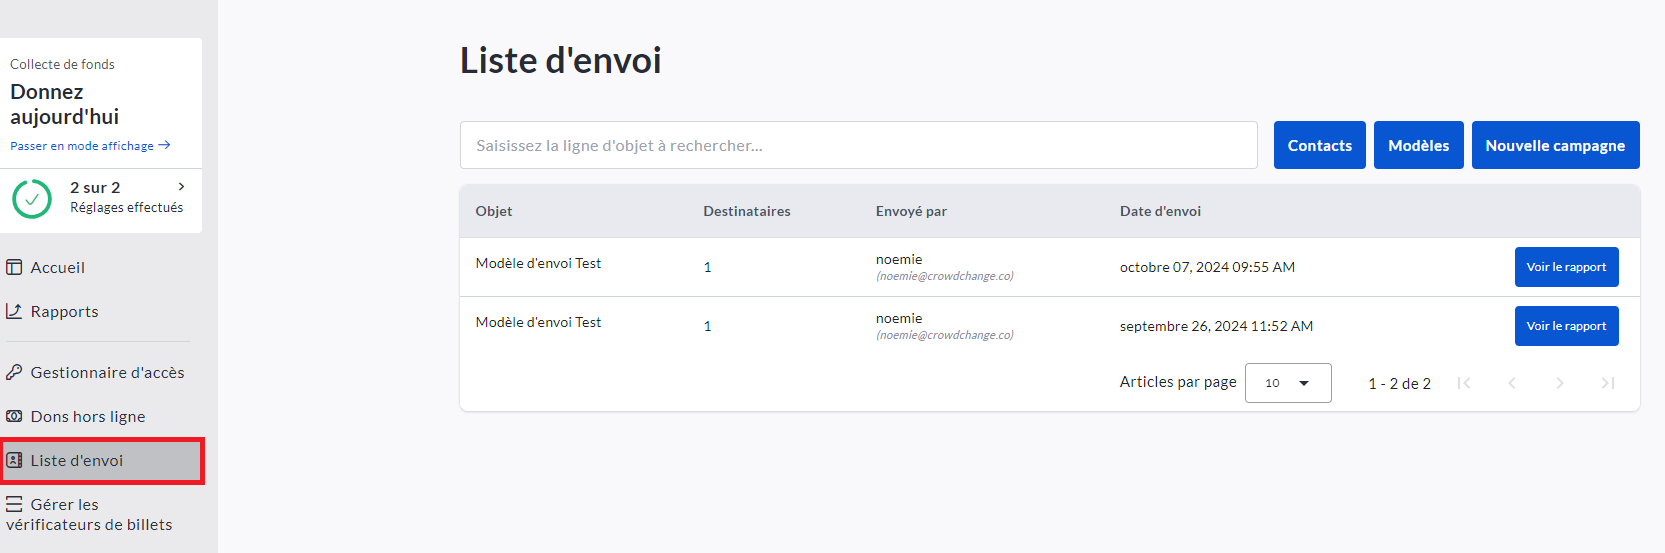
Task: Go to previous page in pagination
Action: point(1512,383)
